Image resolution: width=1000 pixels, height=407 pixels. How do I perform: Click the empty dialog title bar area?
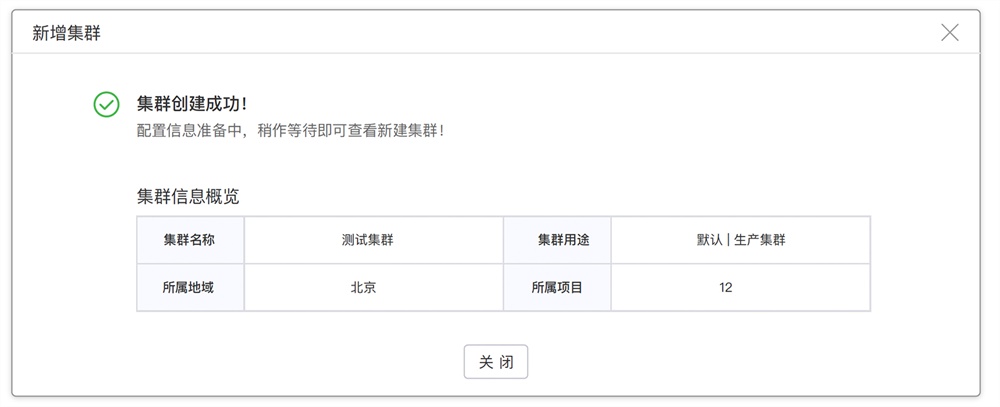pos(510,33)
